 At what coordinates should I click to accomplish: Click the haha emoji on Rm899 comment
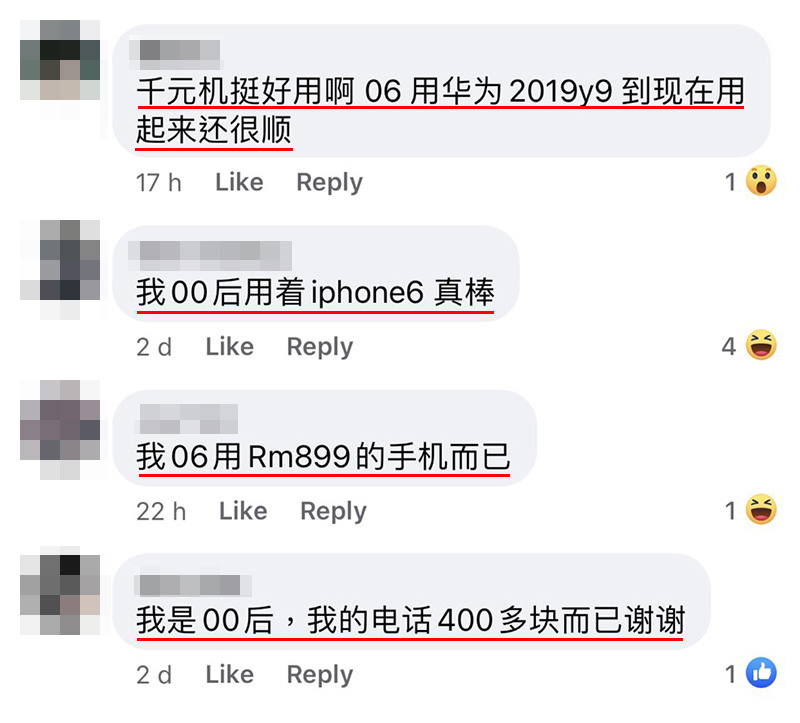(x=761, y=509)
